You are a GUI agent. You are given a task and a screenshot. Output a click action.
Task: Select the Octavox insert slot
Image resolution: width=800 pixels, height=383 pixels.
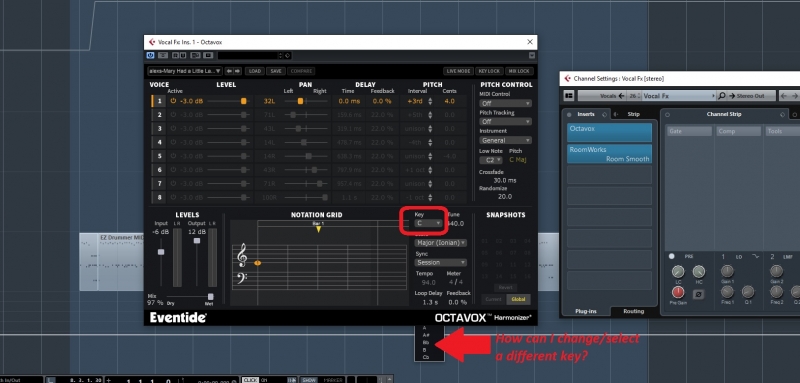(609, 132)
